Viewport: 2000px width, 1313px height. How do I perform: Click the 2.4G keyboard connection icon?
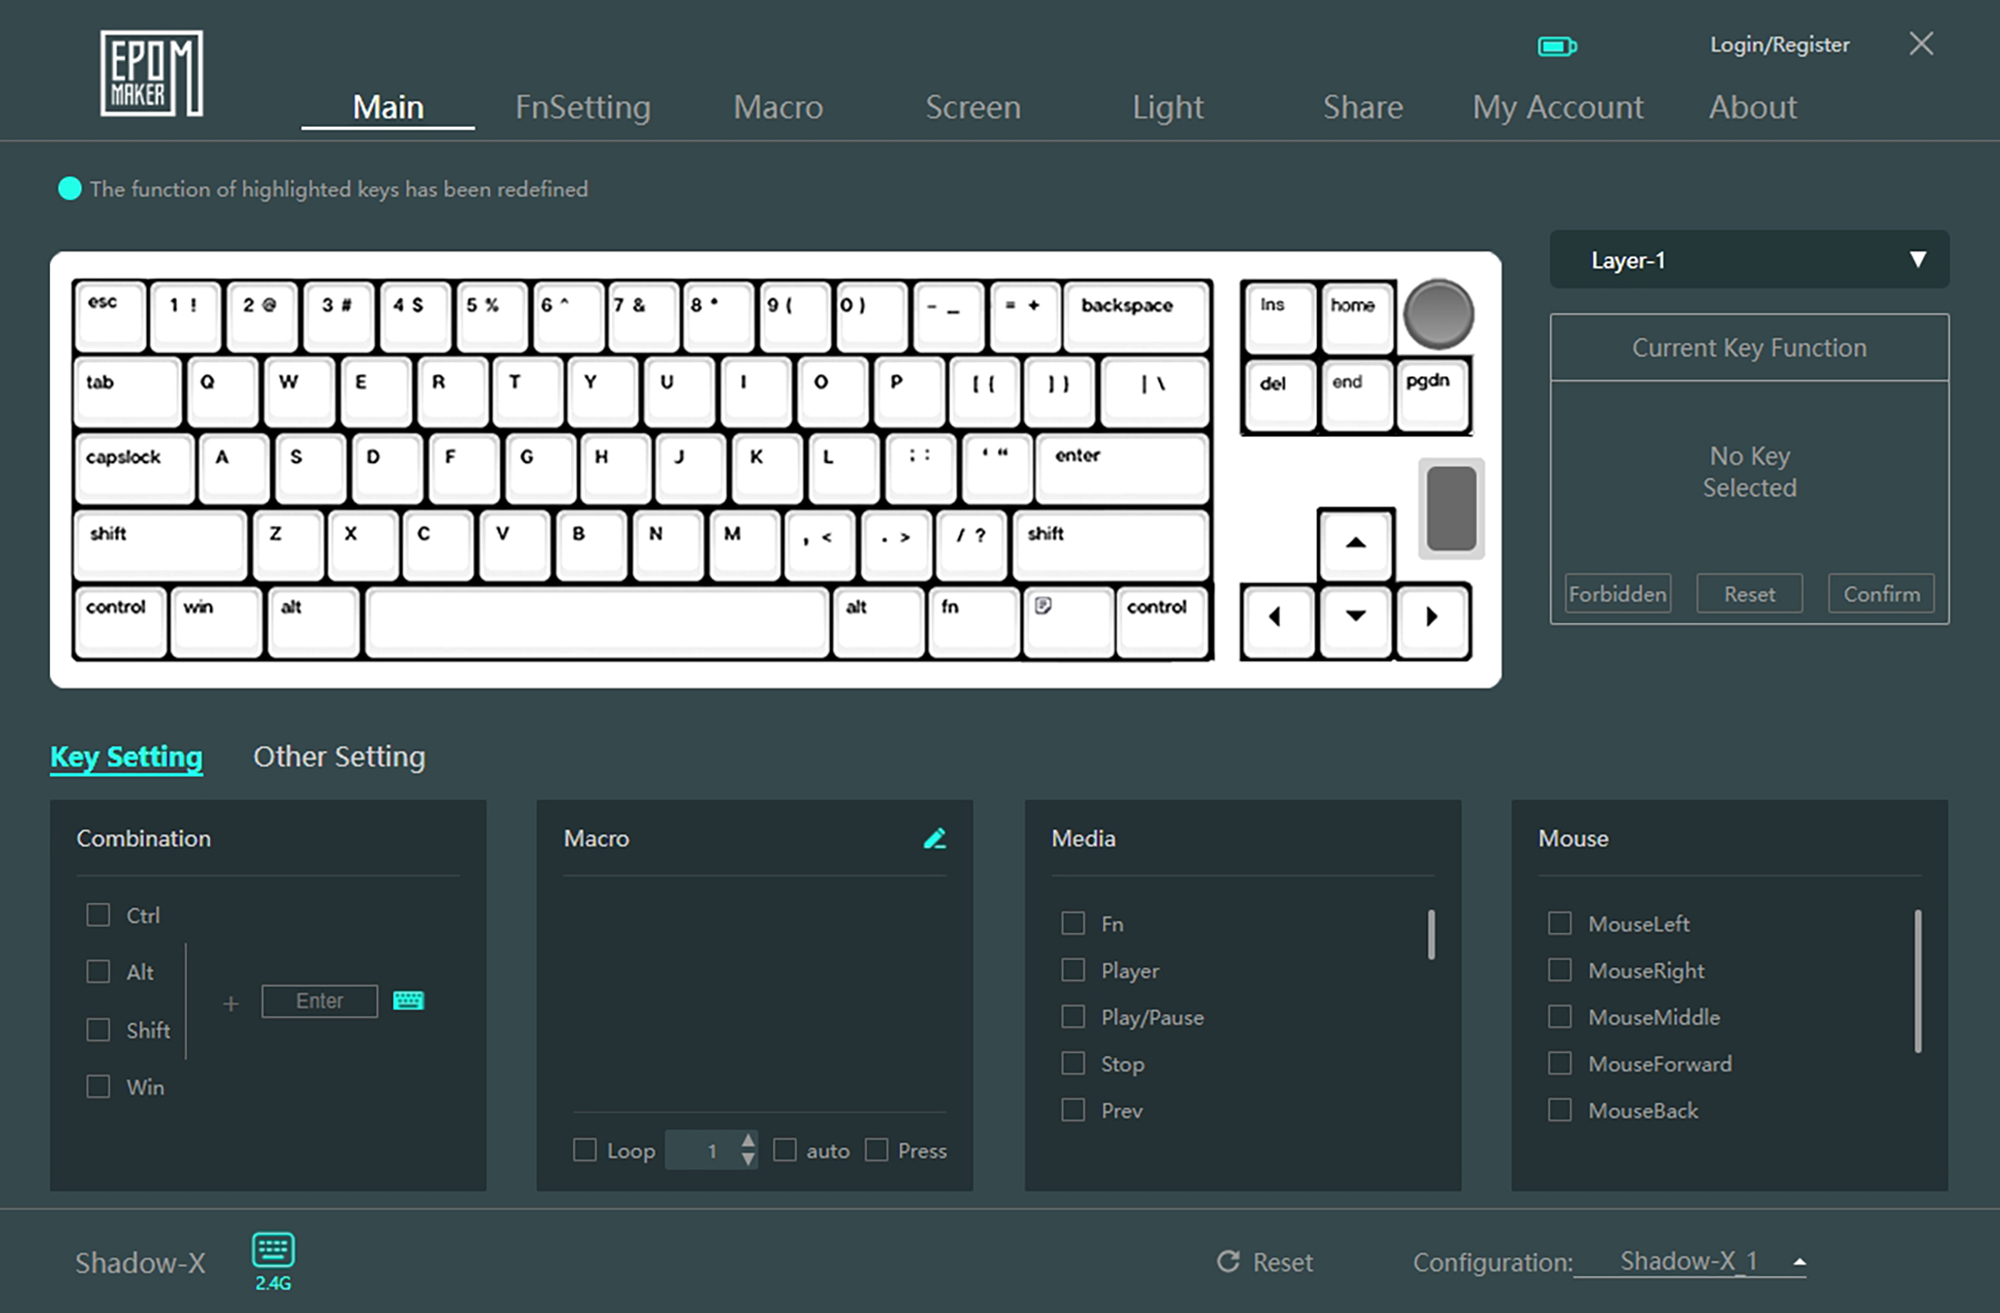point(272,1251)
